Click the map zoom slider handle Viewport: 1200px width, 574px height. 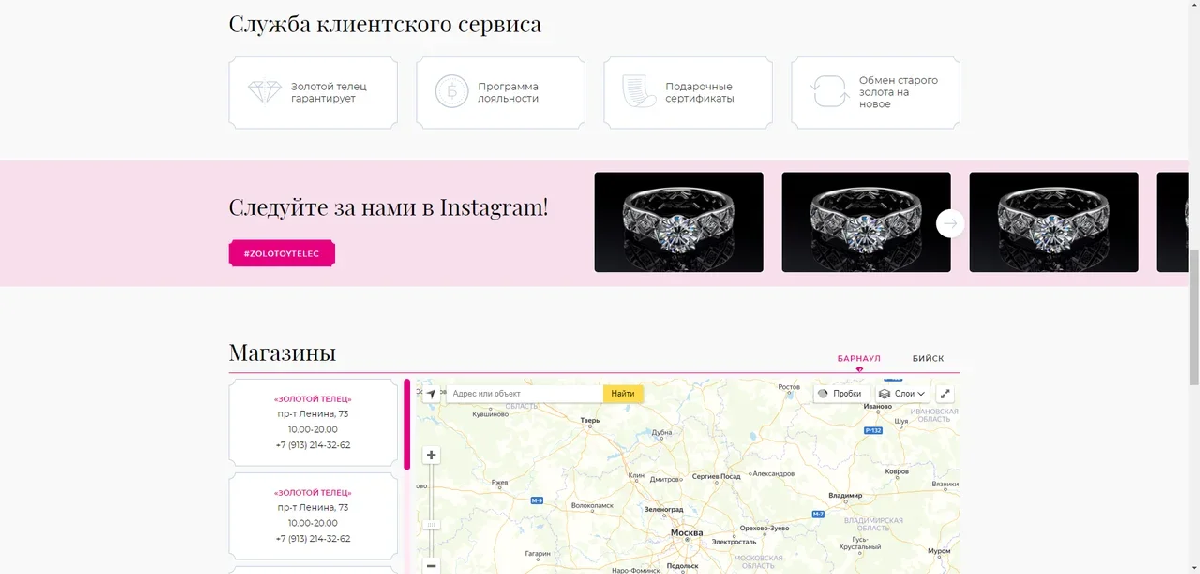click(431, 524)
